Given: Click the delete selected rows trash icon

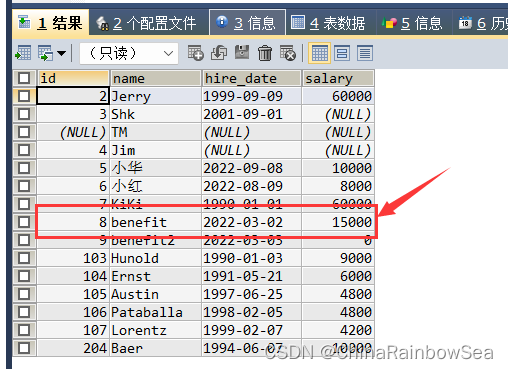Looking at the screenshot, I should pos(265,53).
